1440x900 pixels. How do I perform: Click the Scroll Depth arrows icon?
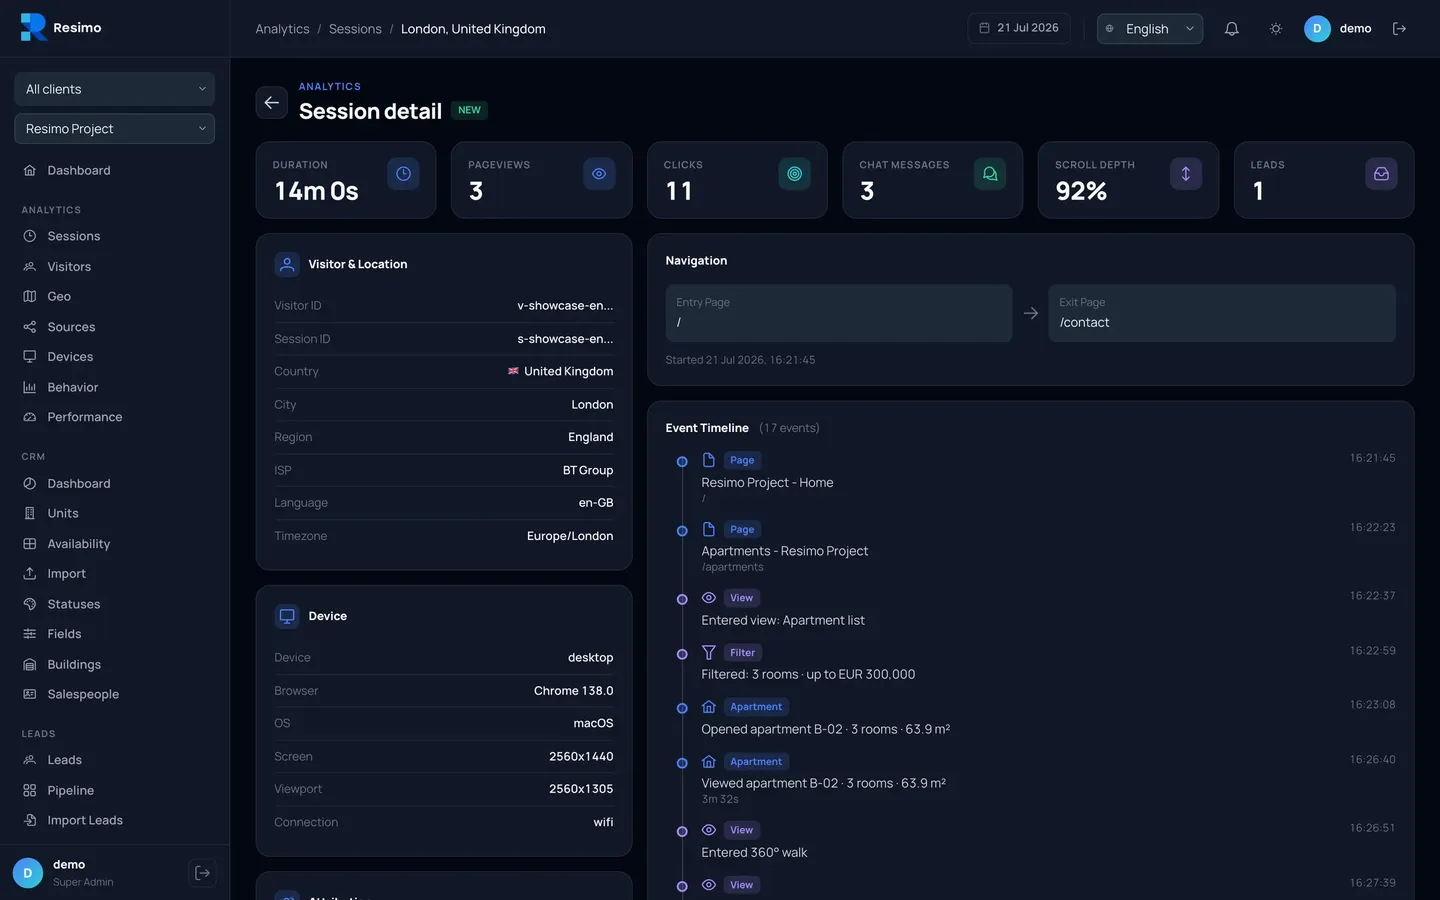click(1186, 174)
